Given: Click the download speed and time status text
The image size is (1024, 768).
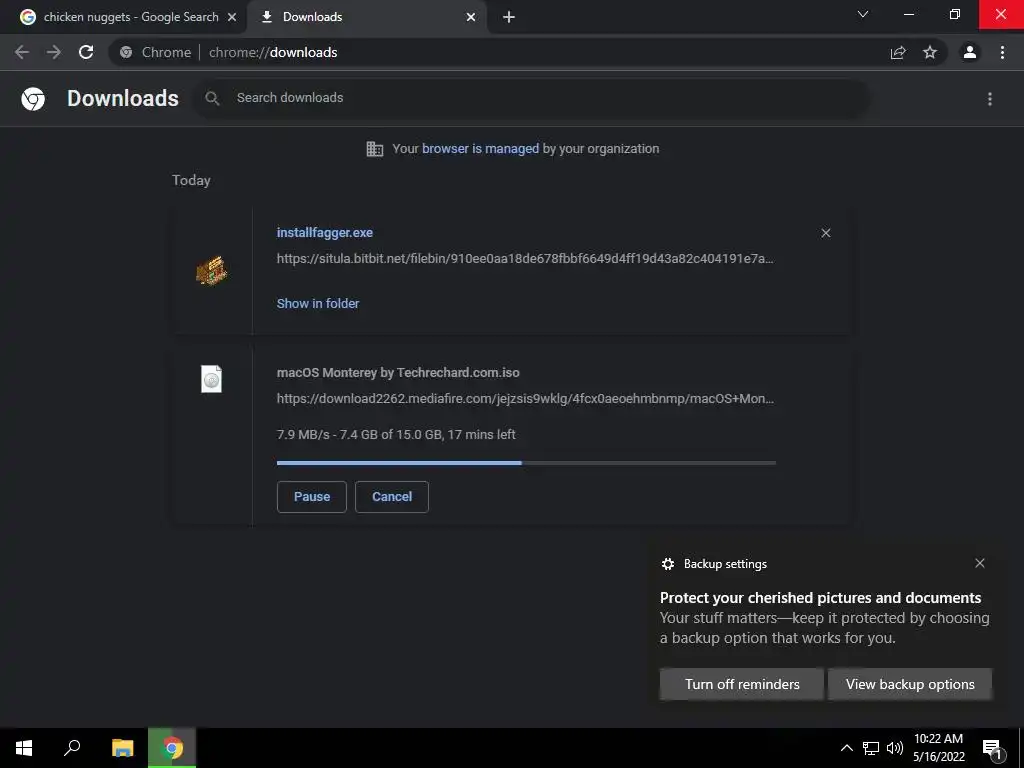Looking at the screenshot, I should click(x=396, y=434).
